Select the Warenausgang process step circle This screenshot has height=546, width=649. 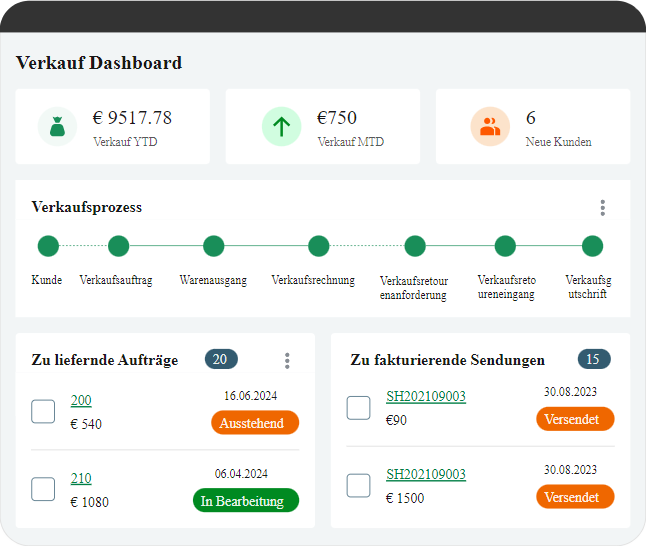pos(214,246)
